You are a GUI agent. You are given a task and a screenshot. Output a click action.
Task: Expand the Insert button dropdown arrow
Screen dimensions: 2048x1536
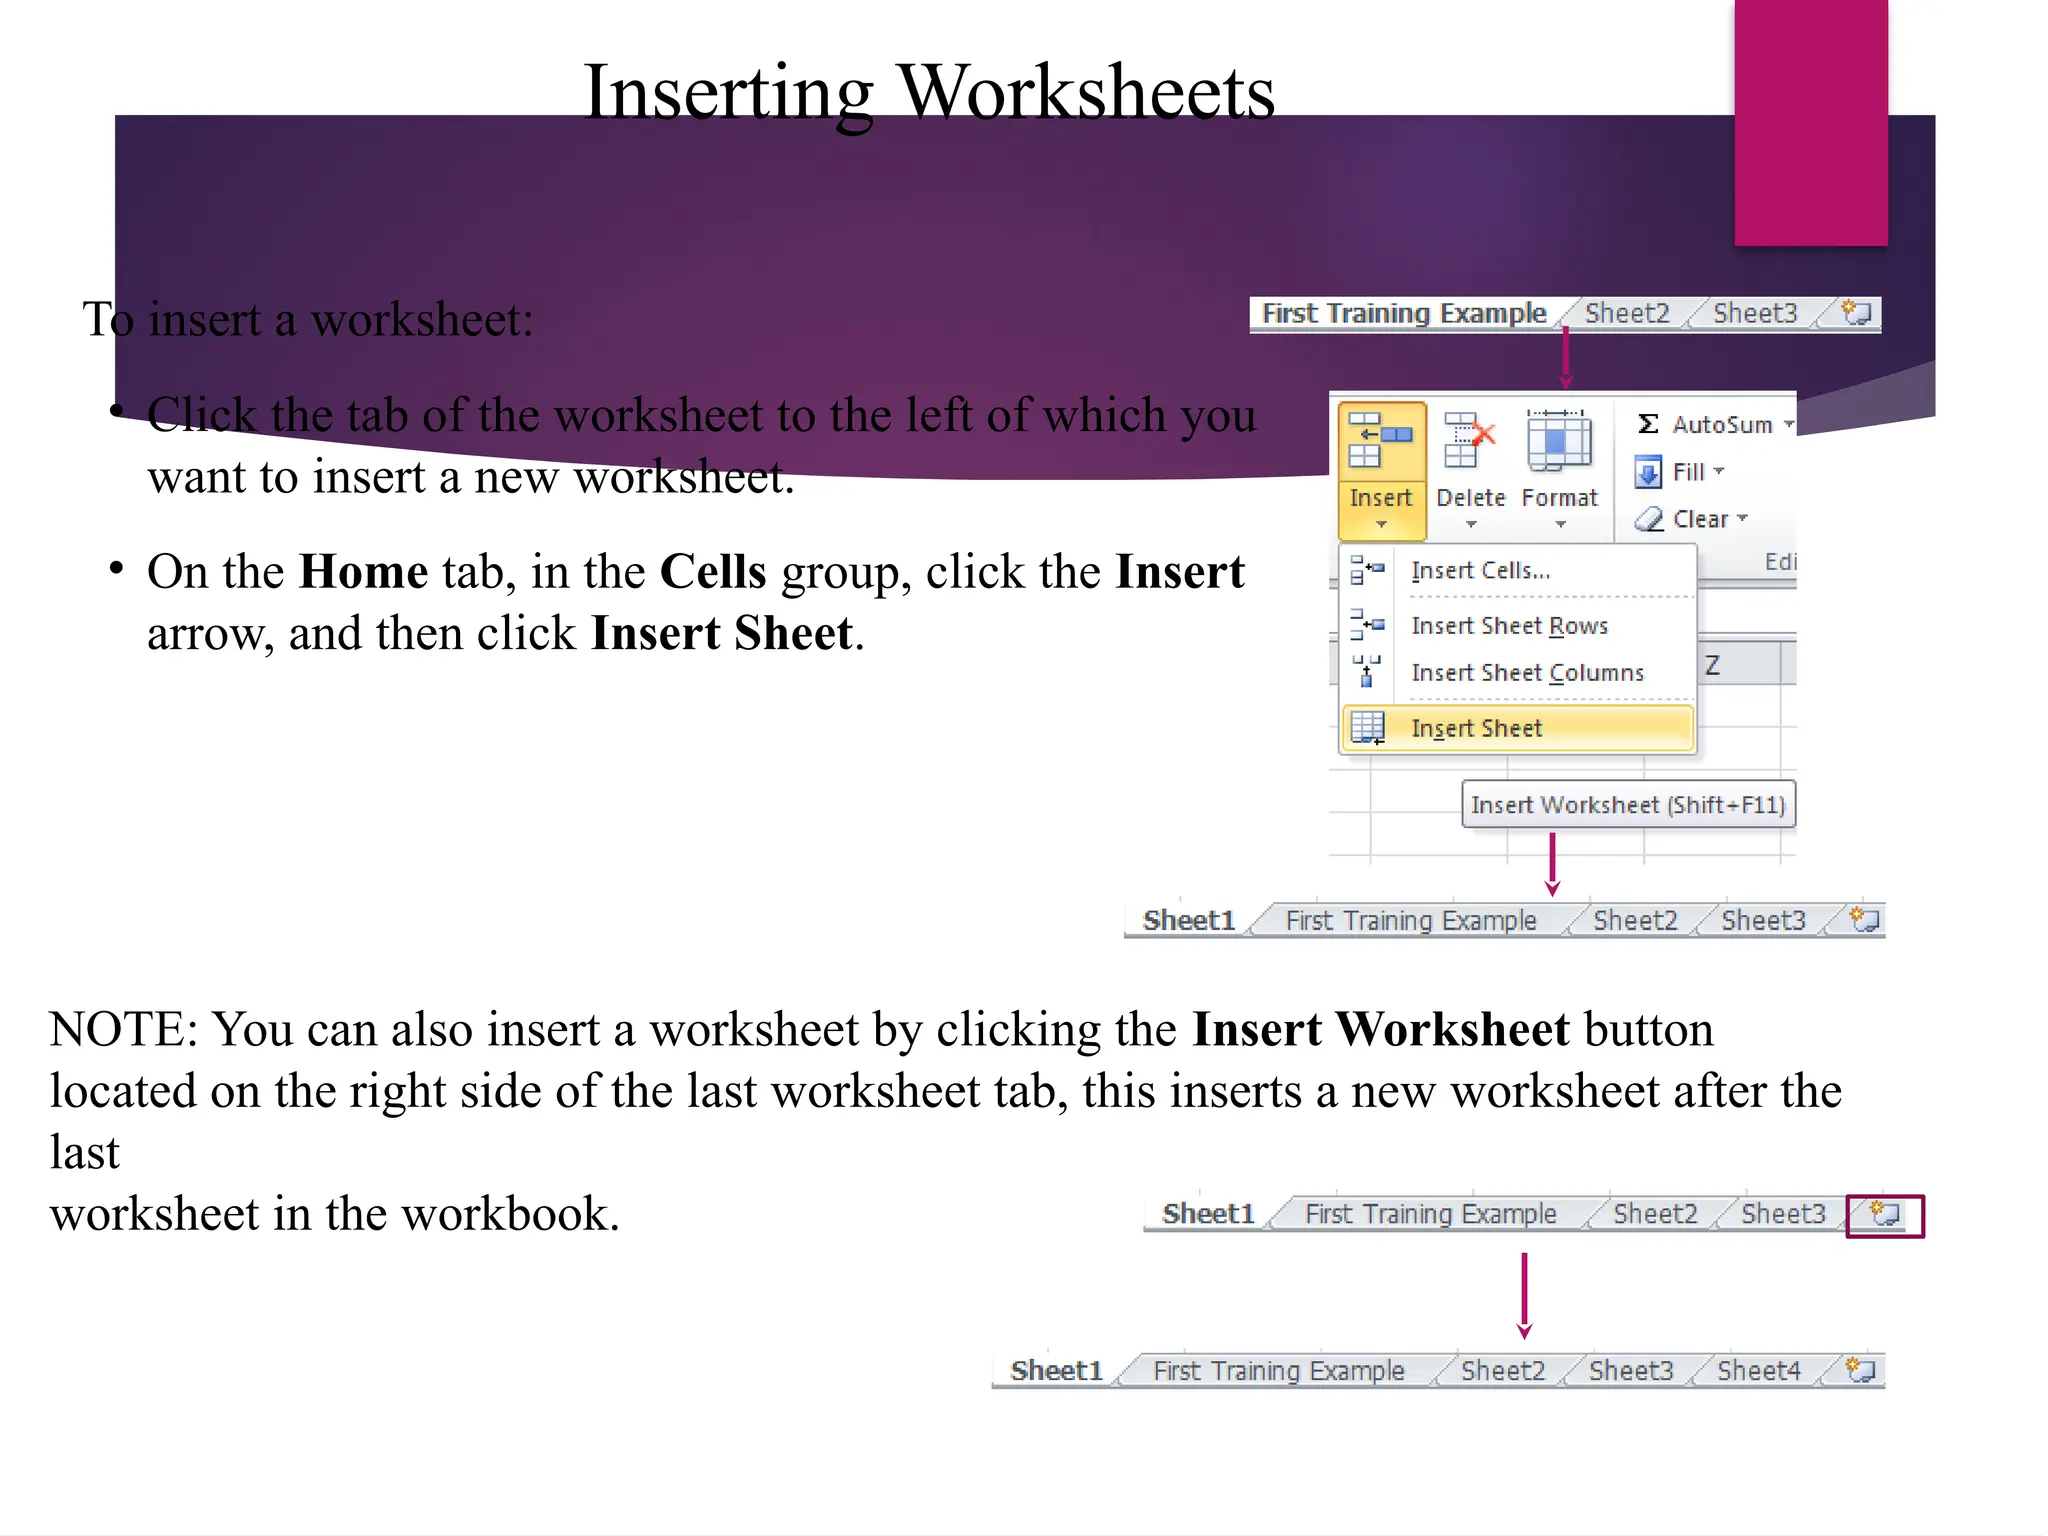click(x=1381, y=525)
